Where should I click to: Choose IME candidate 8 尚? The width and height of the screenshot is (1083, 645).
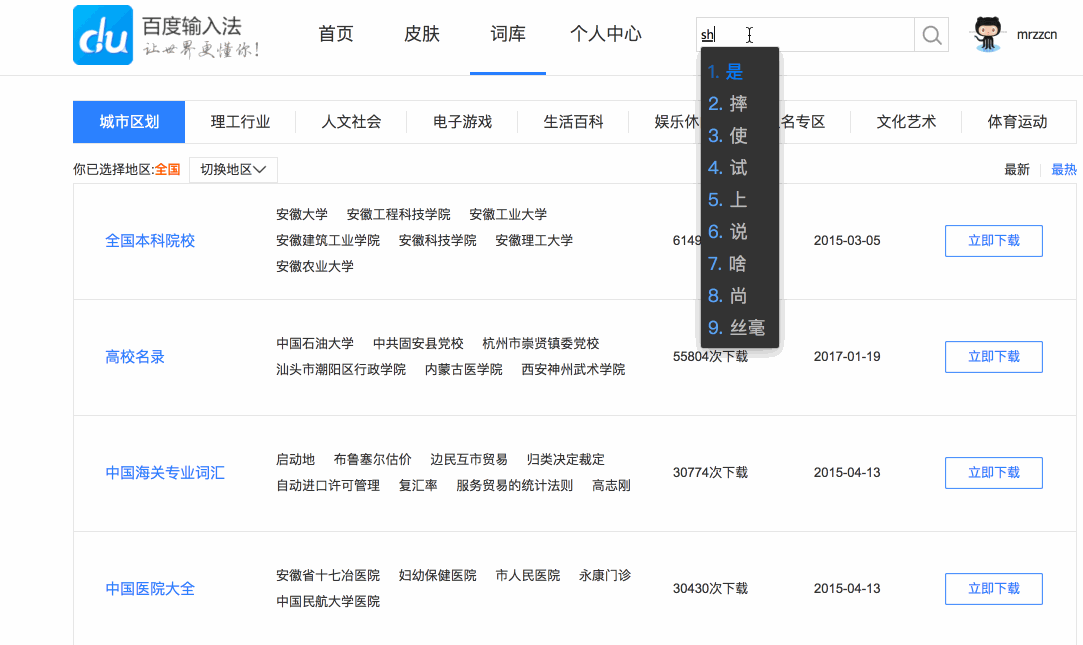tap(740, 296)
